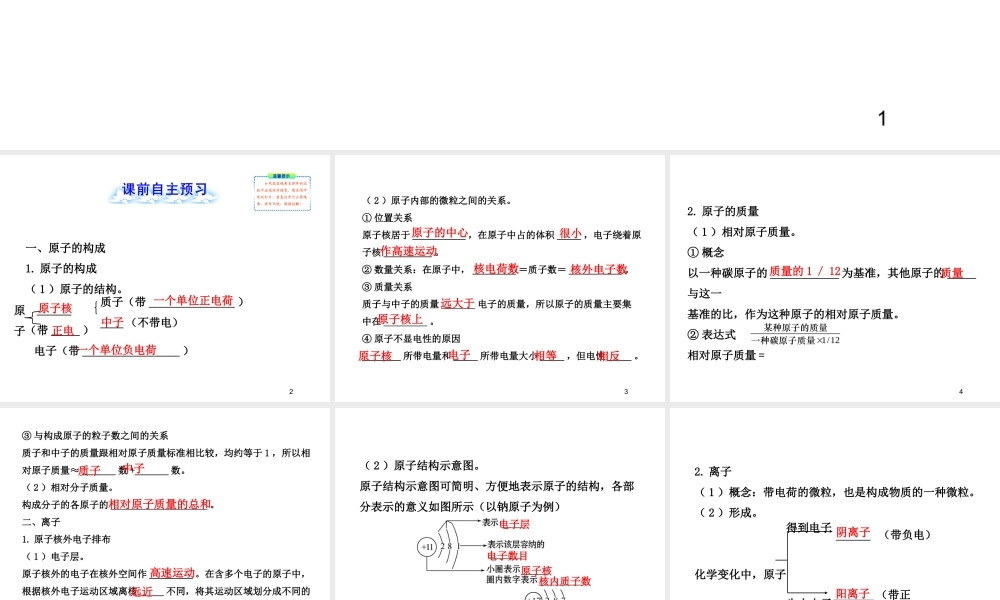
Task: Click the label ② 表达式
Action: coord(711,334)
